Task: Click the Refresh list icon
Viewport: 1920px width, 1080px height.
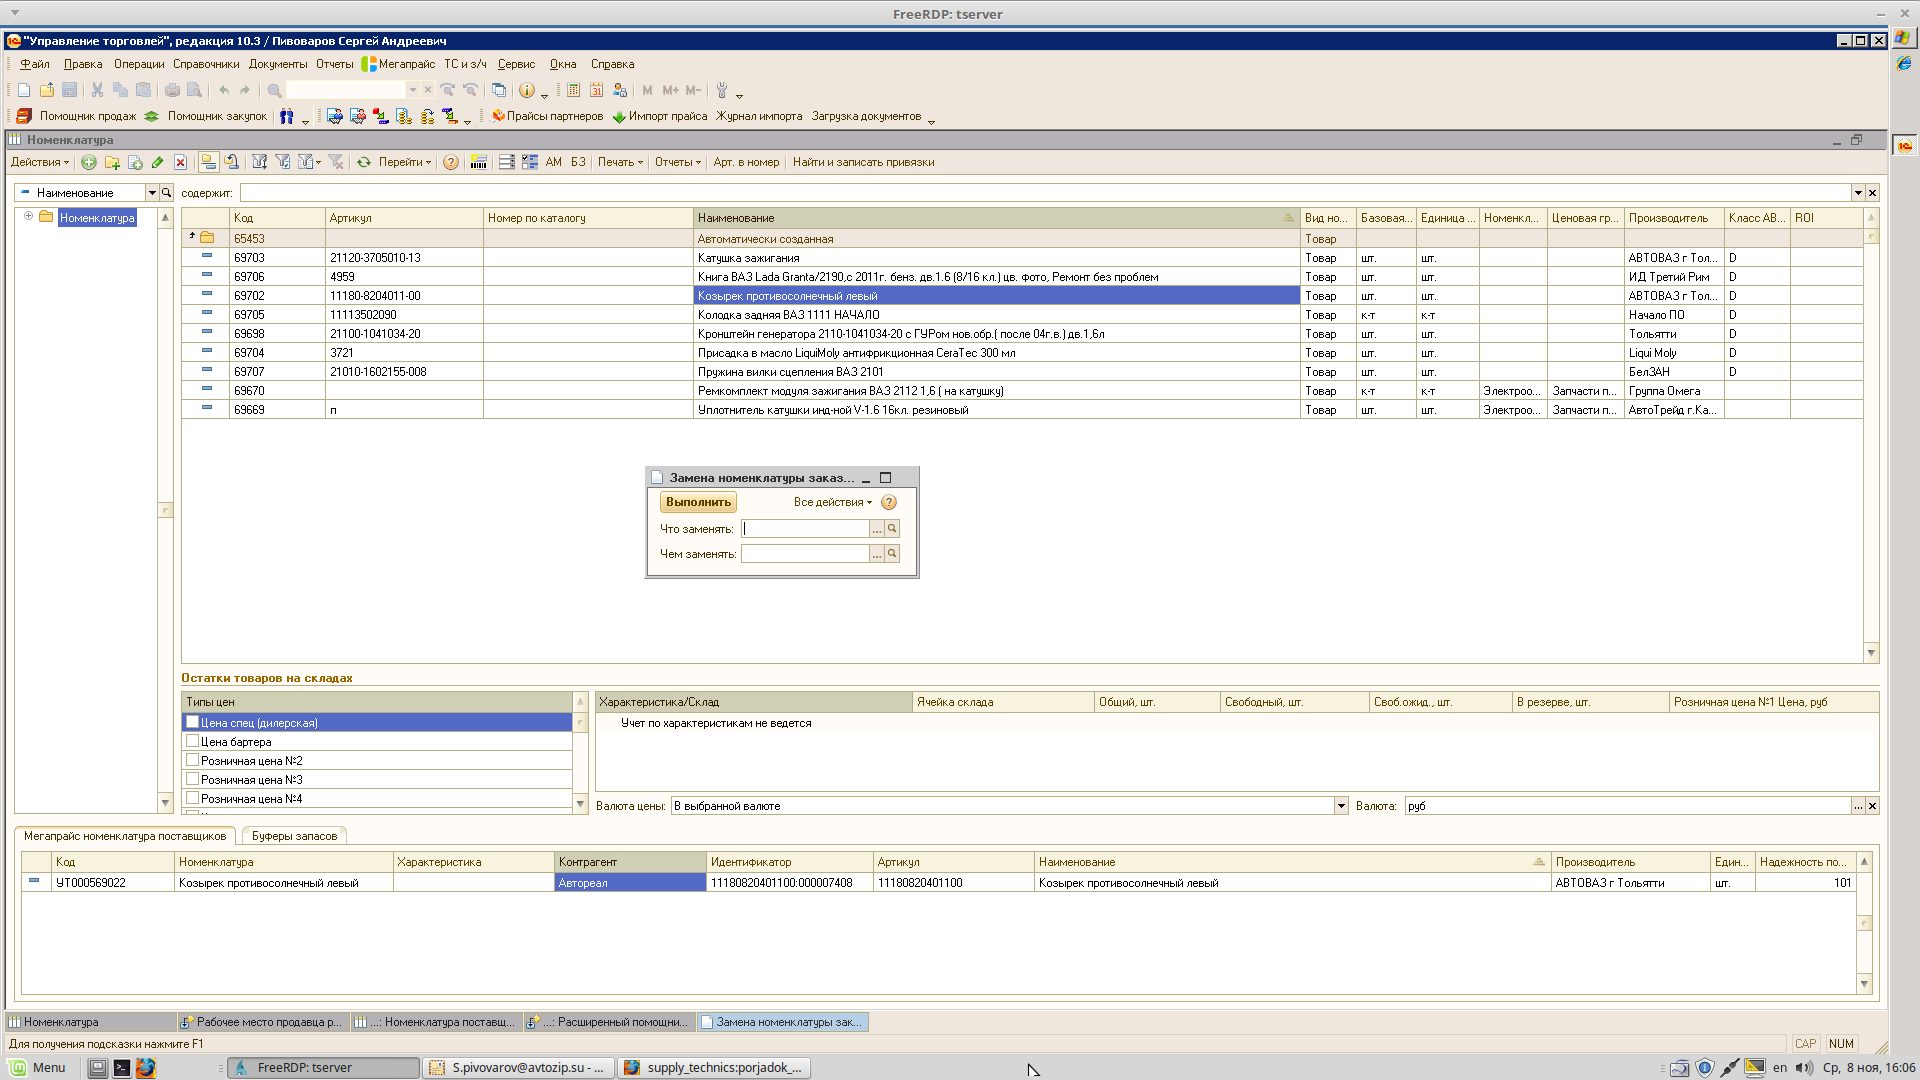Action: 364,162
